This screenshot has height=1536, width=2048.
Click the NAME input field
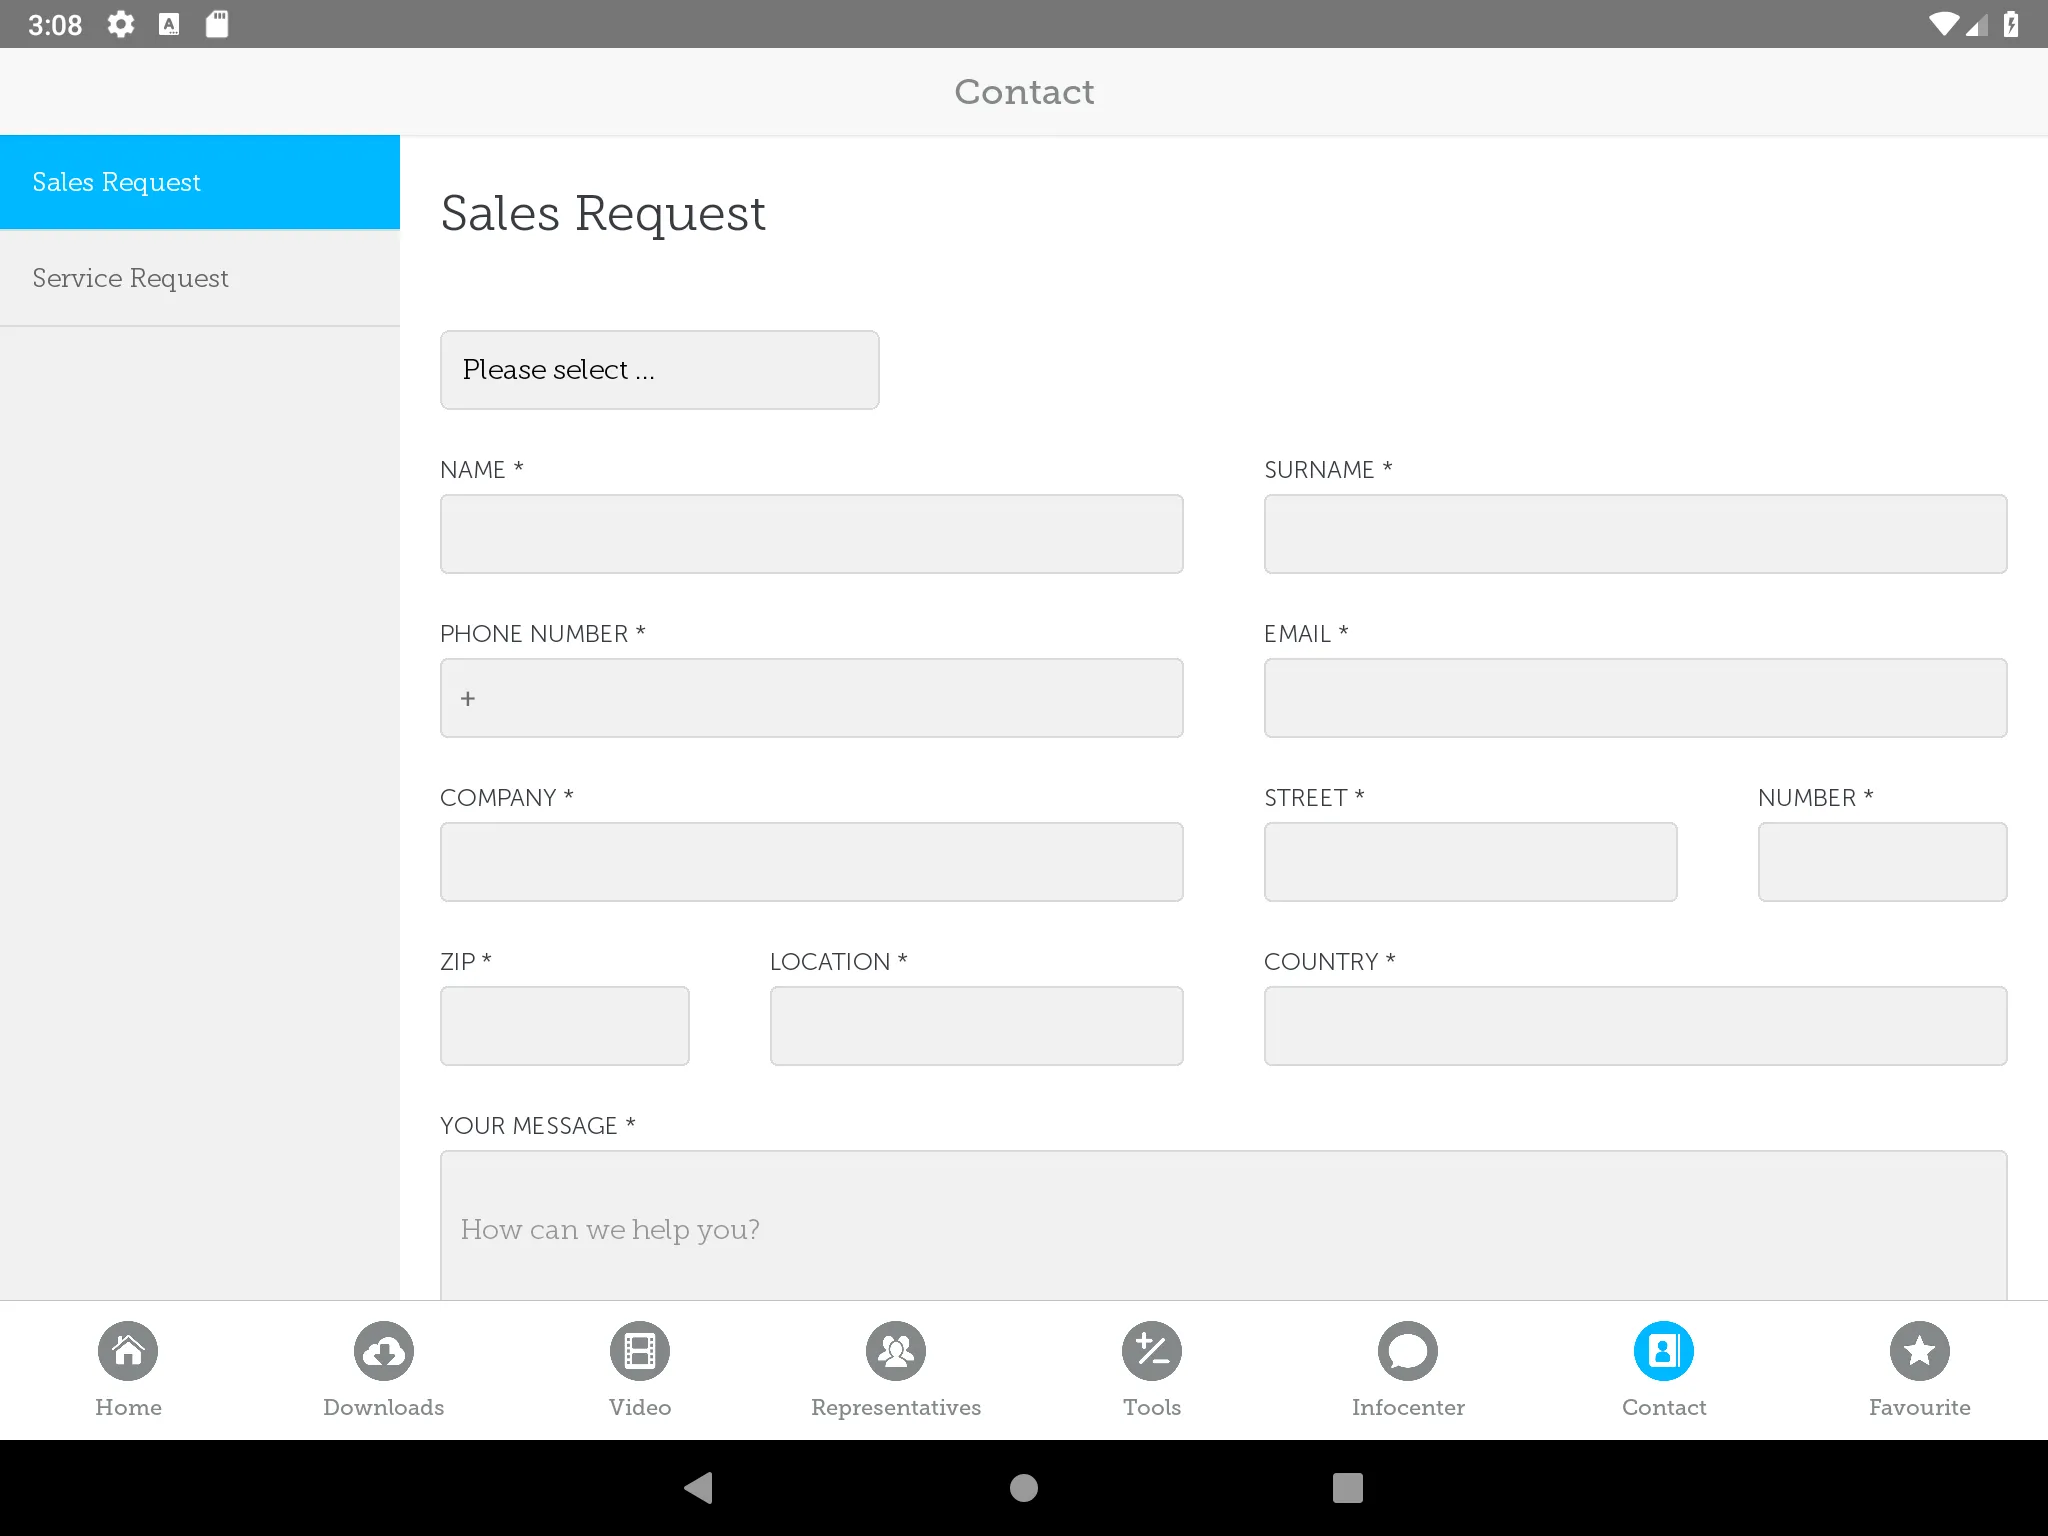click(x=811, y=532)
